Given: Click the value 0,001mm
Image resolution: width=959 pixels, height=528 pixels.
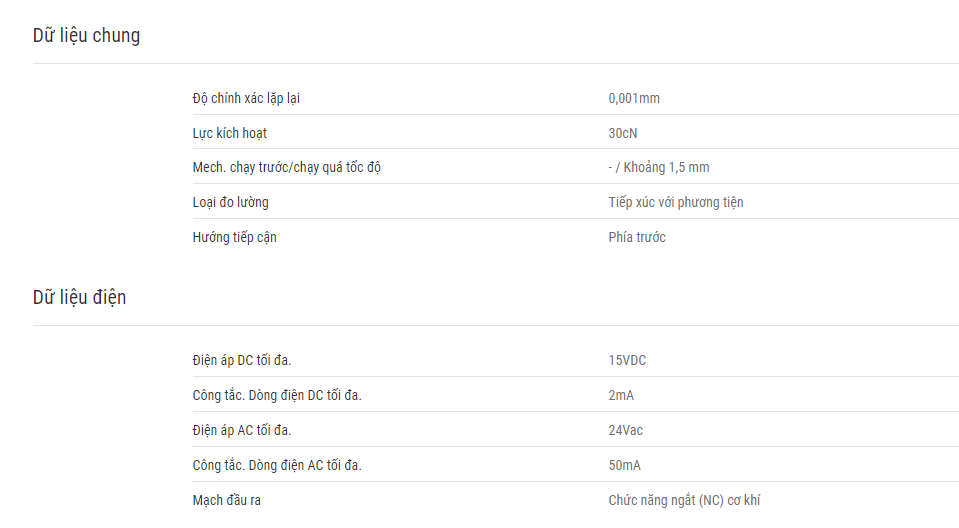Looking at the screenshot, I should 634,99.
